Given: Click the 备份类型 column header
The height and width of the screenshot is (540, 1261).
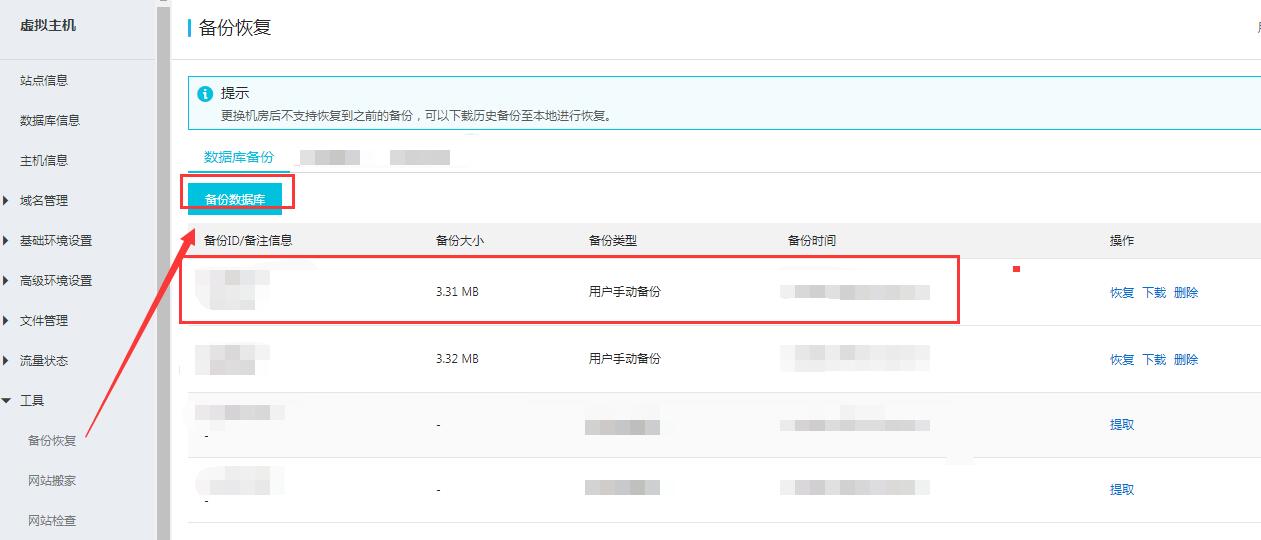Looking at the screenshot, I should [x=613, y=241].
